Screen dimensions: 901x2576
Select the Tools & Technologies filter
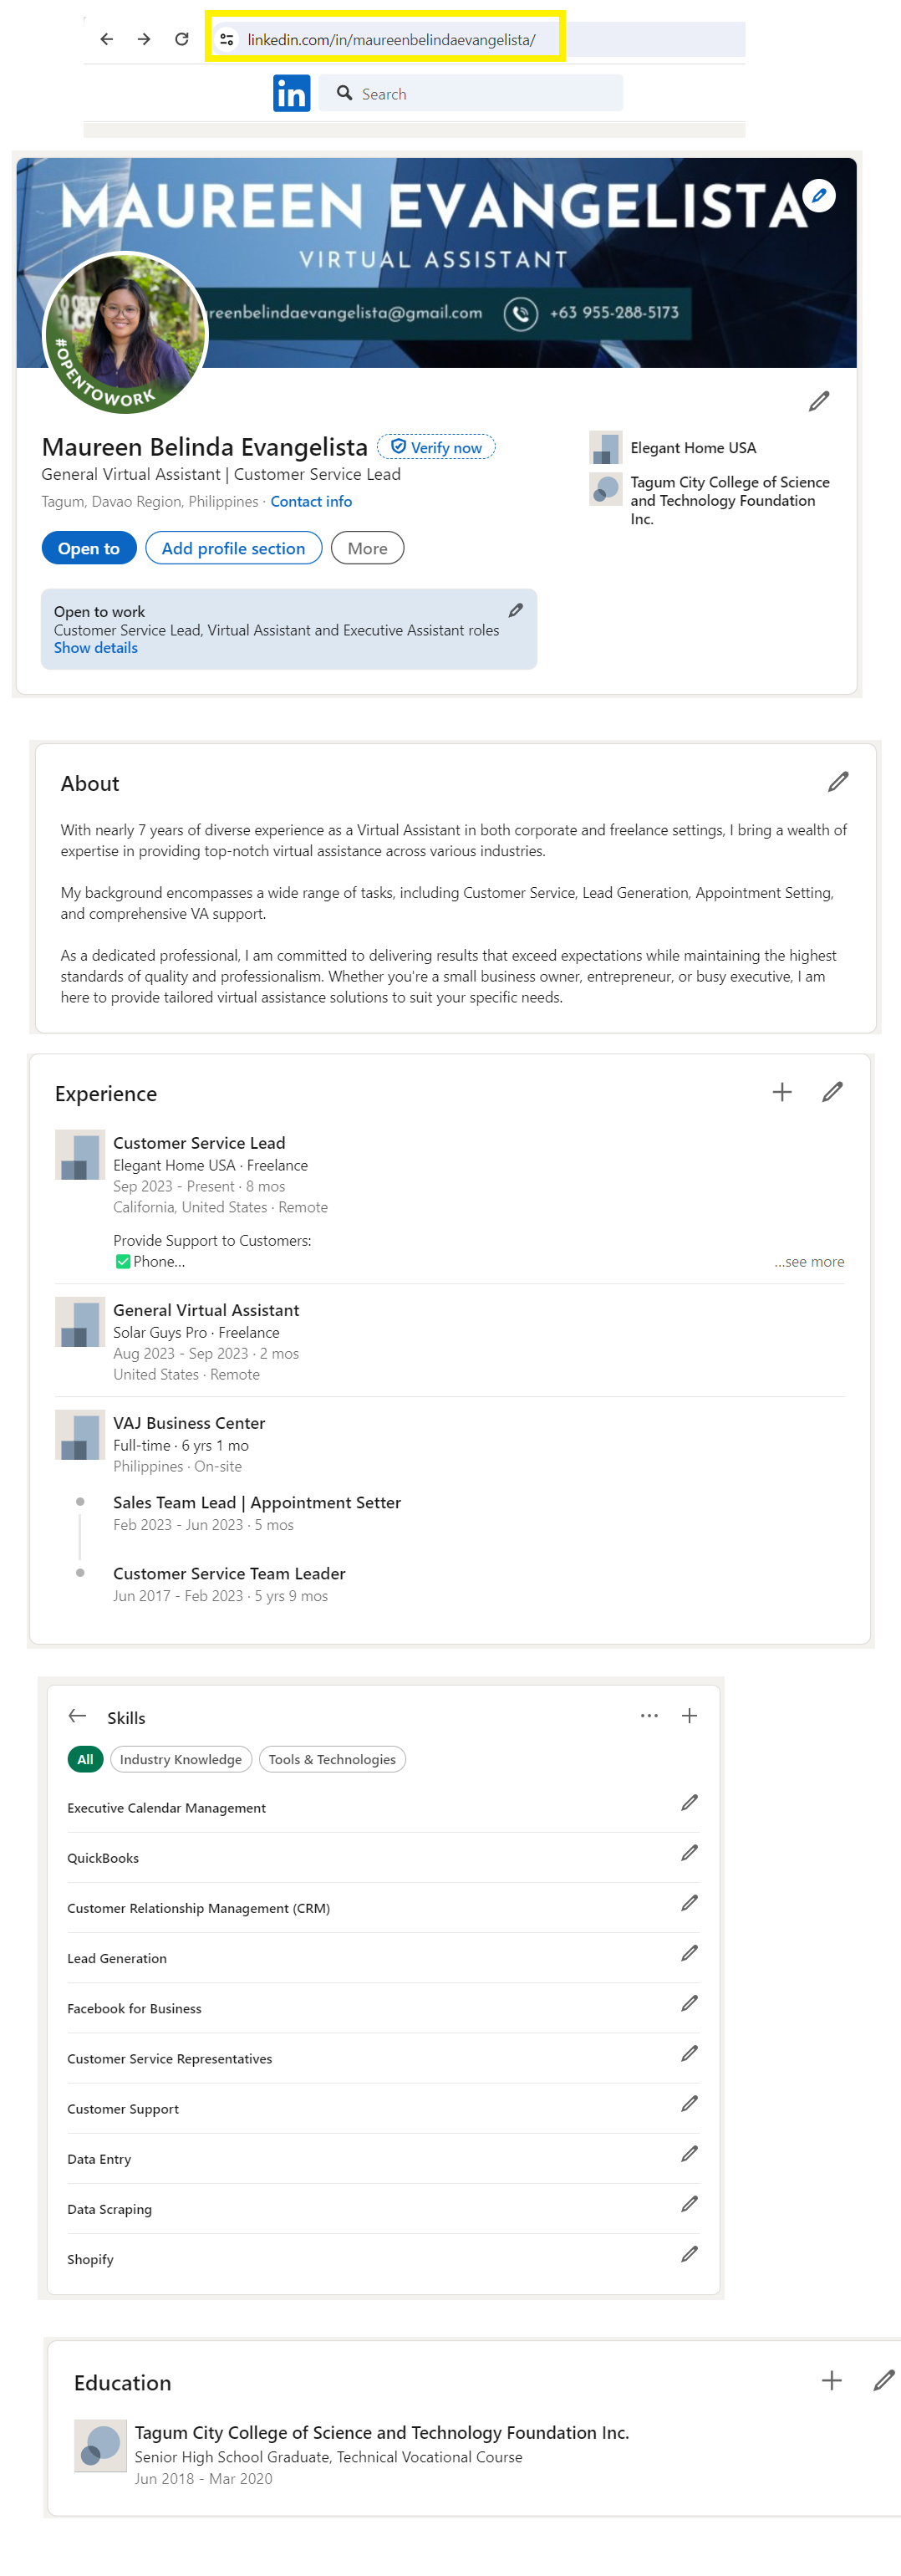[332, 1759]
